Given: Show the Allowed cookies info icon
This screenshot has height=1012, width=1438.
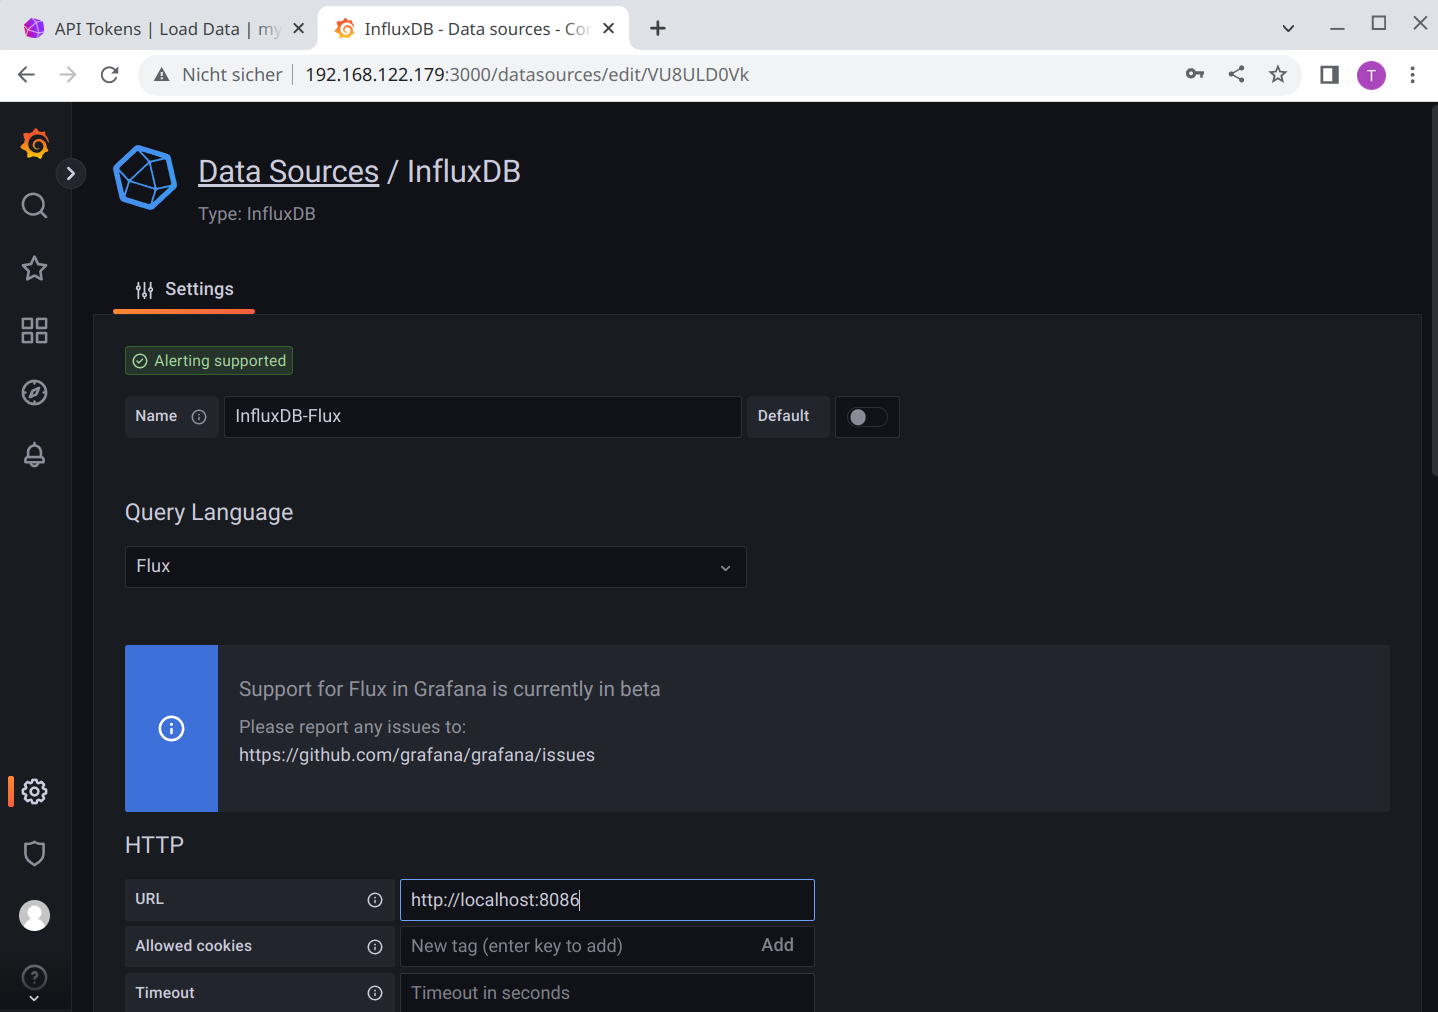Looking at the screenshot, I should pyautogui.click(x=375, y=947).
